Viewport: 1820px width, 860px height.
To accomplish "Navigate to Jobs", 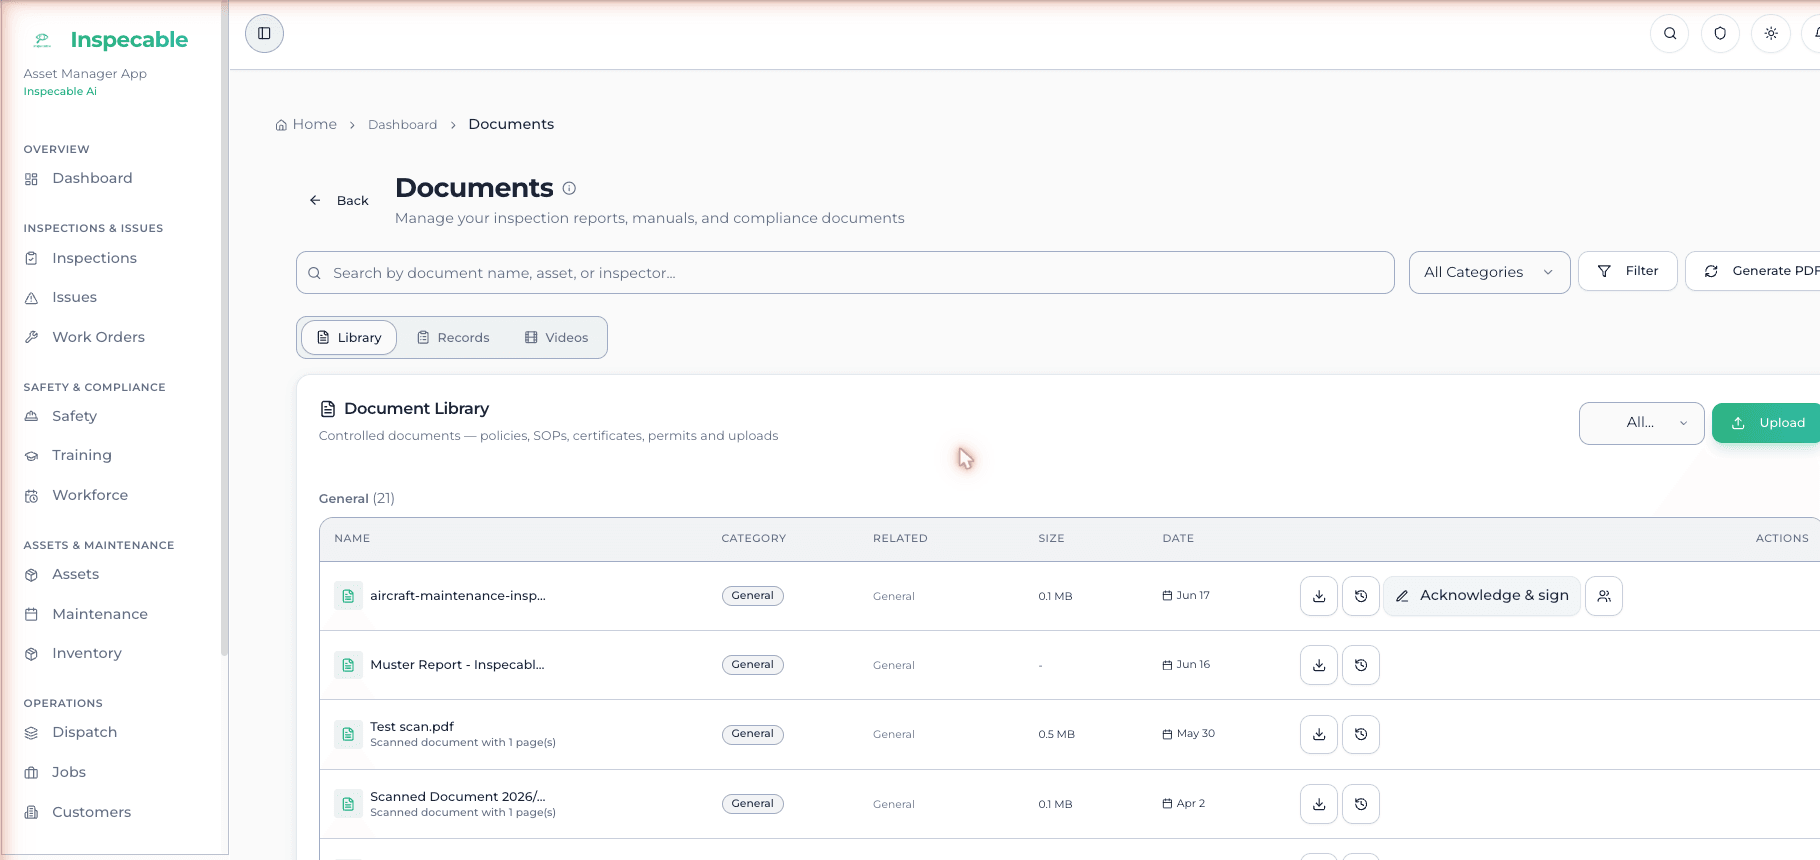I will [x=69, y=772].
